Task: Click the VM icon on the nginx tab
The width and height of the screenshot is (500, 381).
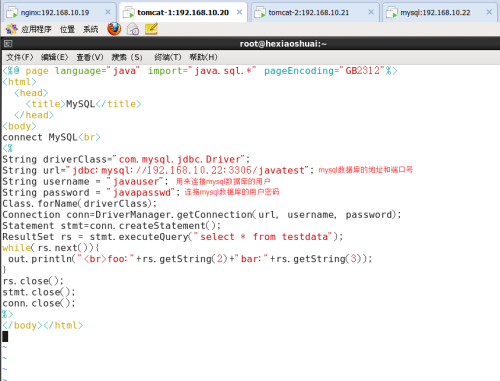Action: click(12, 13)
